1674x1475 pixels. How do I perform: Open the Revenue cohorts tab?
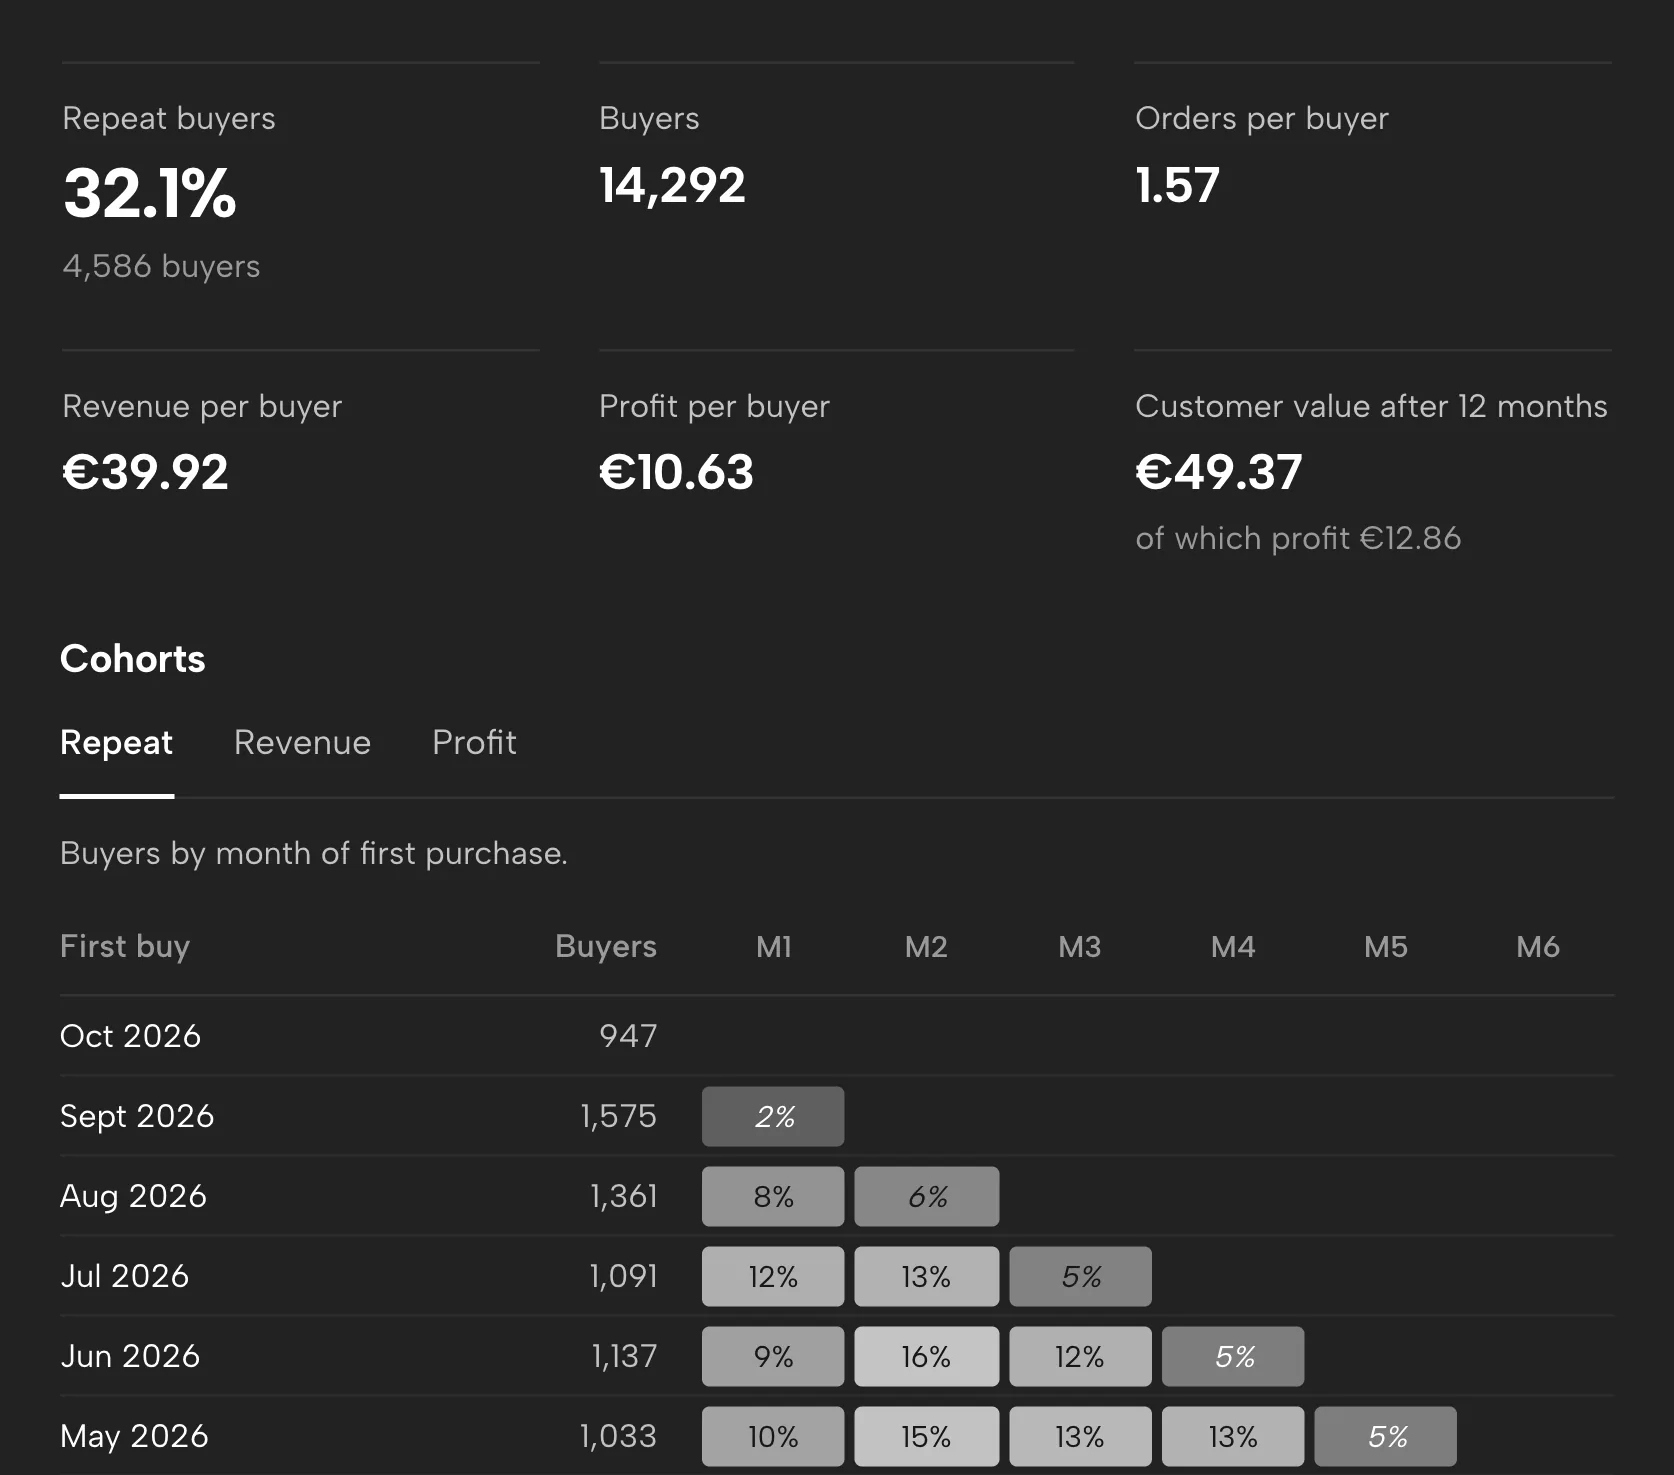302,743
